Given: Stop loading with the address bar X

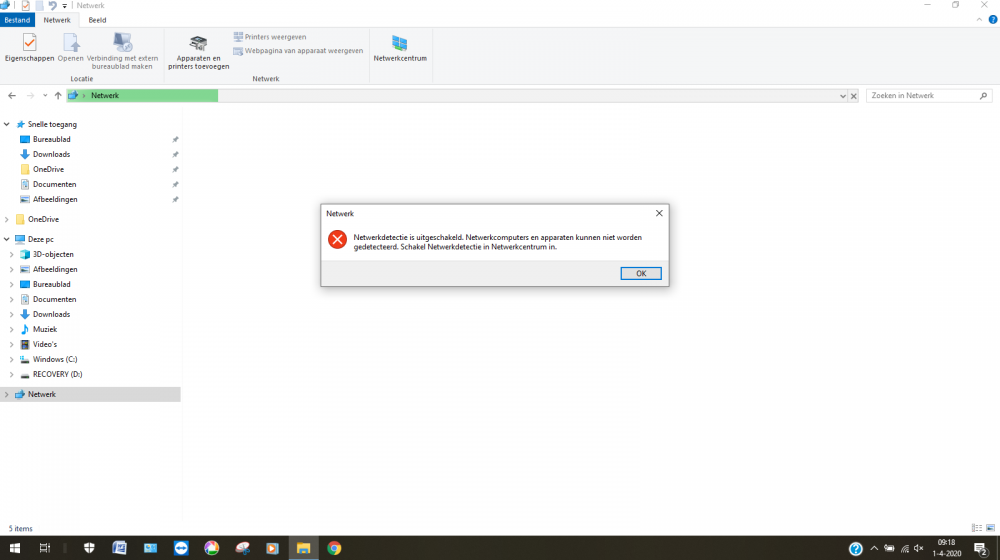Looking at the screenshot, I should click(x=853, y=96).
